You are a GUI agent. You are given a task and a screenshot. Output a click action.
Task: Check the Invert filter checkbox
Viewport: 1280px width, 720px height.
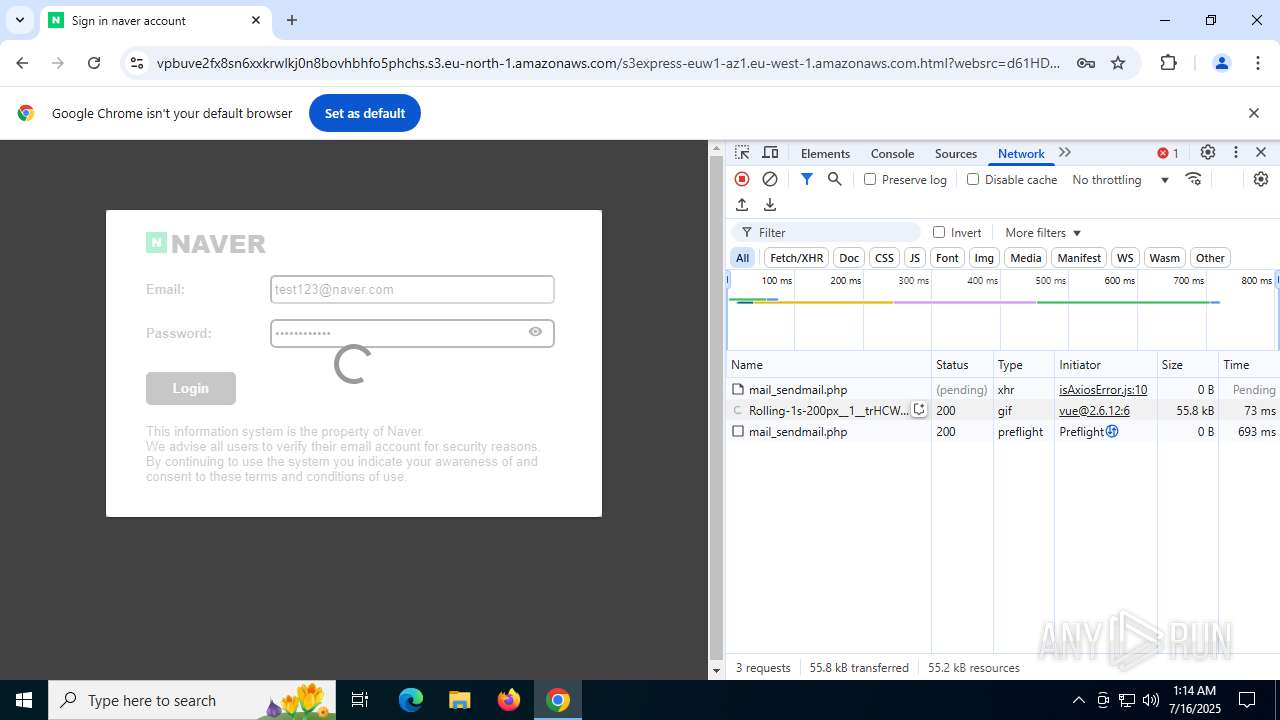pos(939,232)
